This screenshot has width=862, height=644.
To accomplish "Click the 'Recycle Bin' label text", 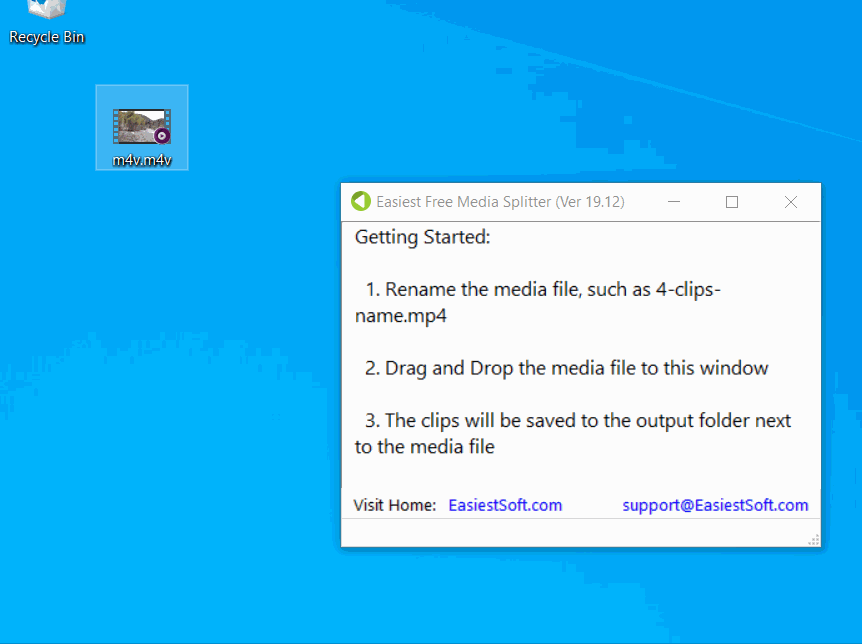I will click(x=47, y=37).
